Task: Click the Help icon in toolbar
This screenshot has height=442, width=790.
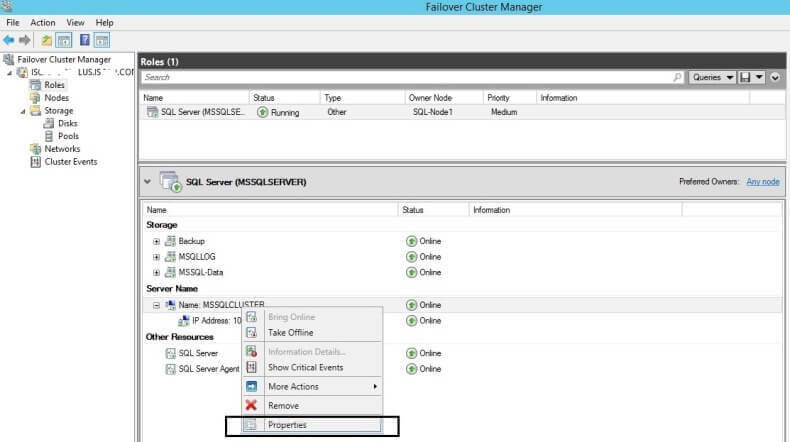Action: (x=84, y=40)
